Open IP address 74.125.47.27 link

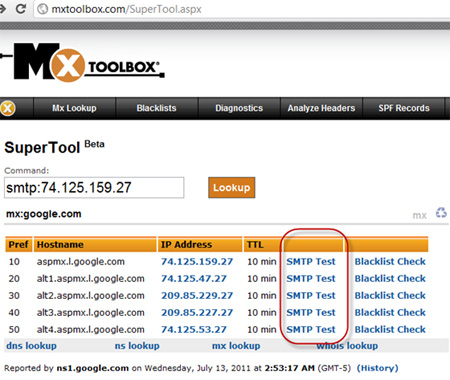pos(194,279)
